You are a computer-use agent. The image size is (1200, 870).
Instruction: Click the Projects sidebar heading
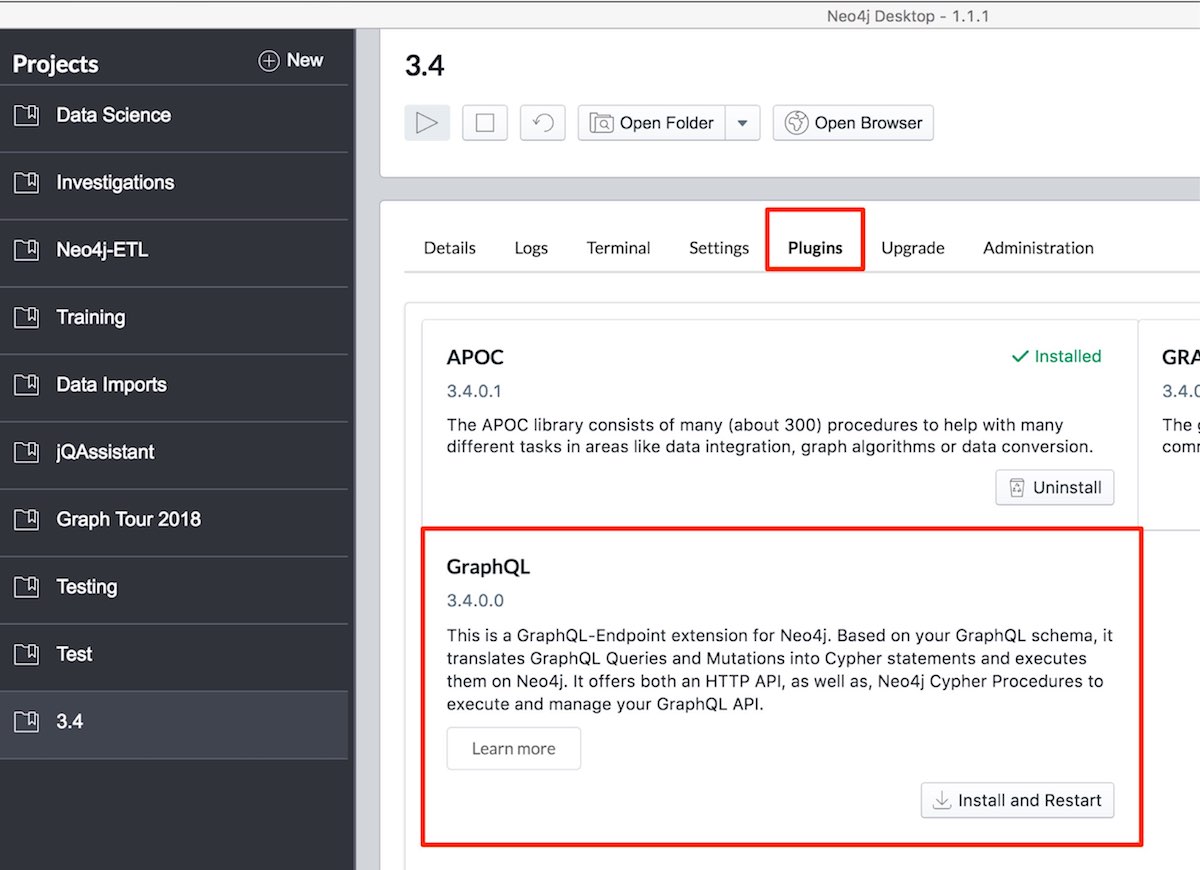tap(55, 64)
